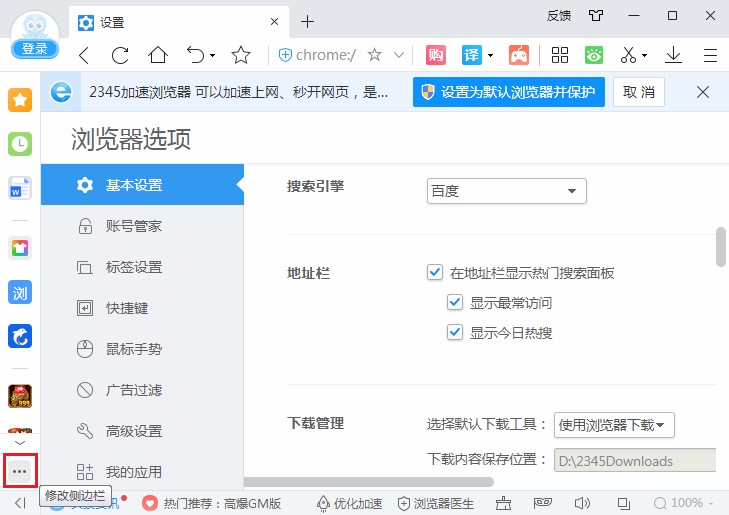Click the favorites star toolbar icon
Screen dimensions: 729x515
pos(241,55)
